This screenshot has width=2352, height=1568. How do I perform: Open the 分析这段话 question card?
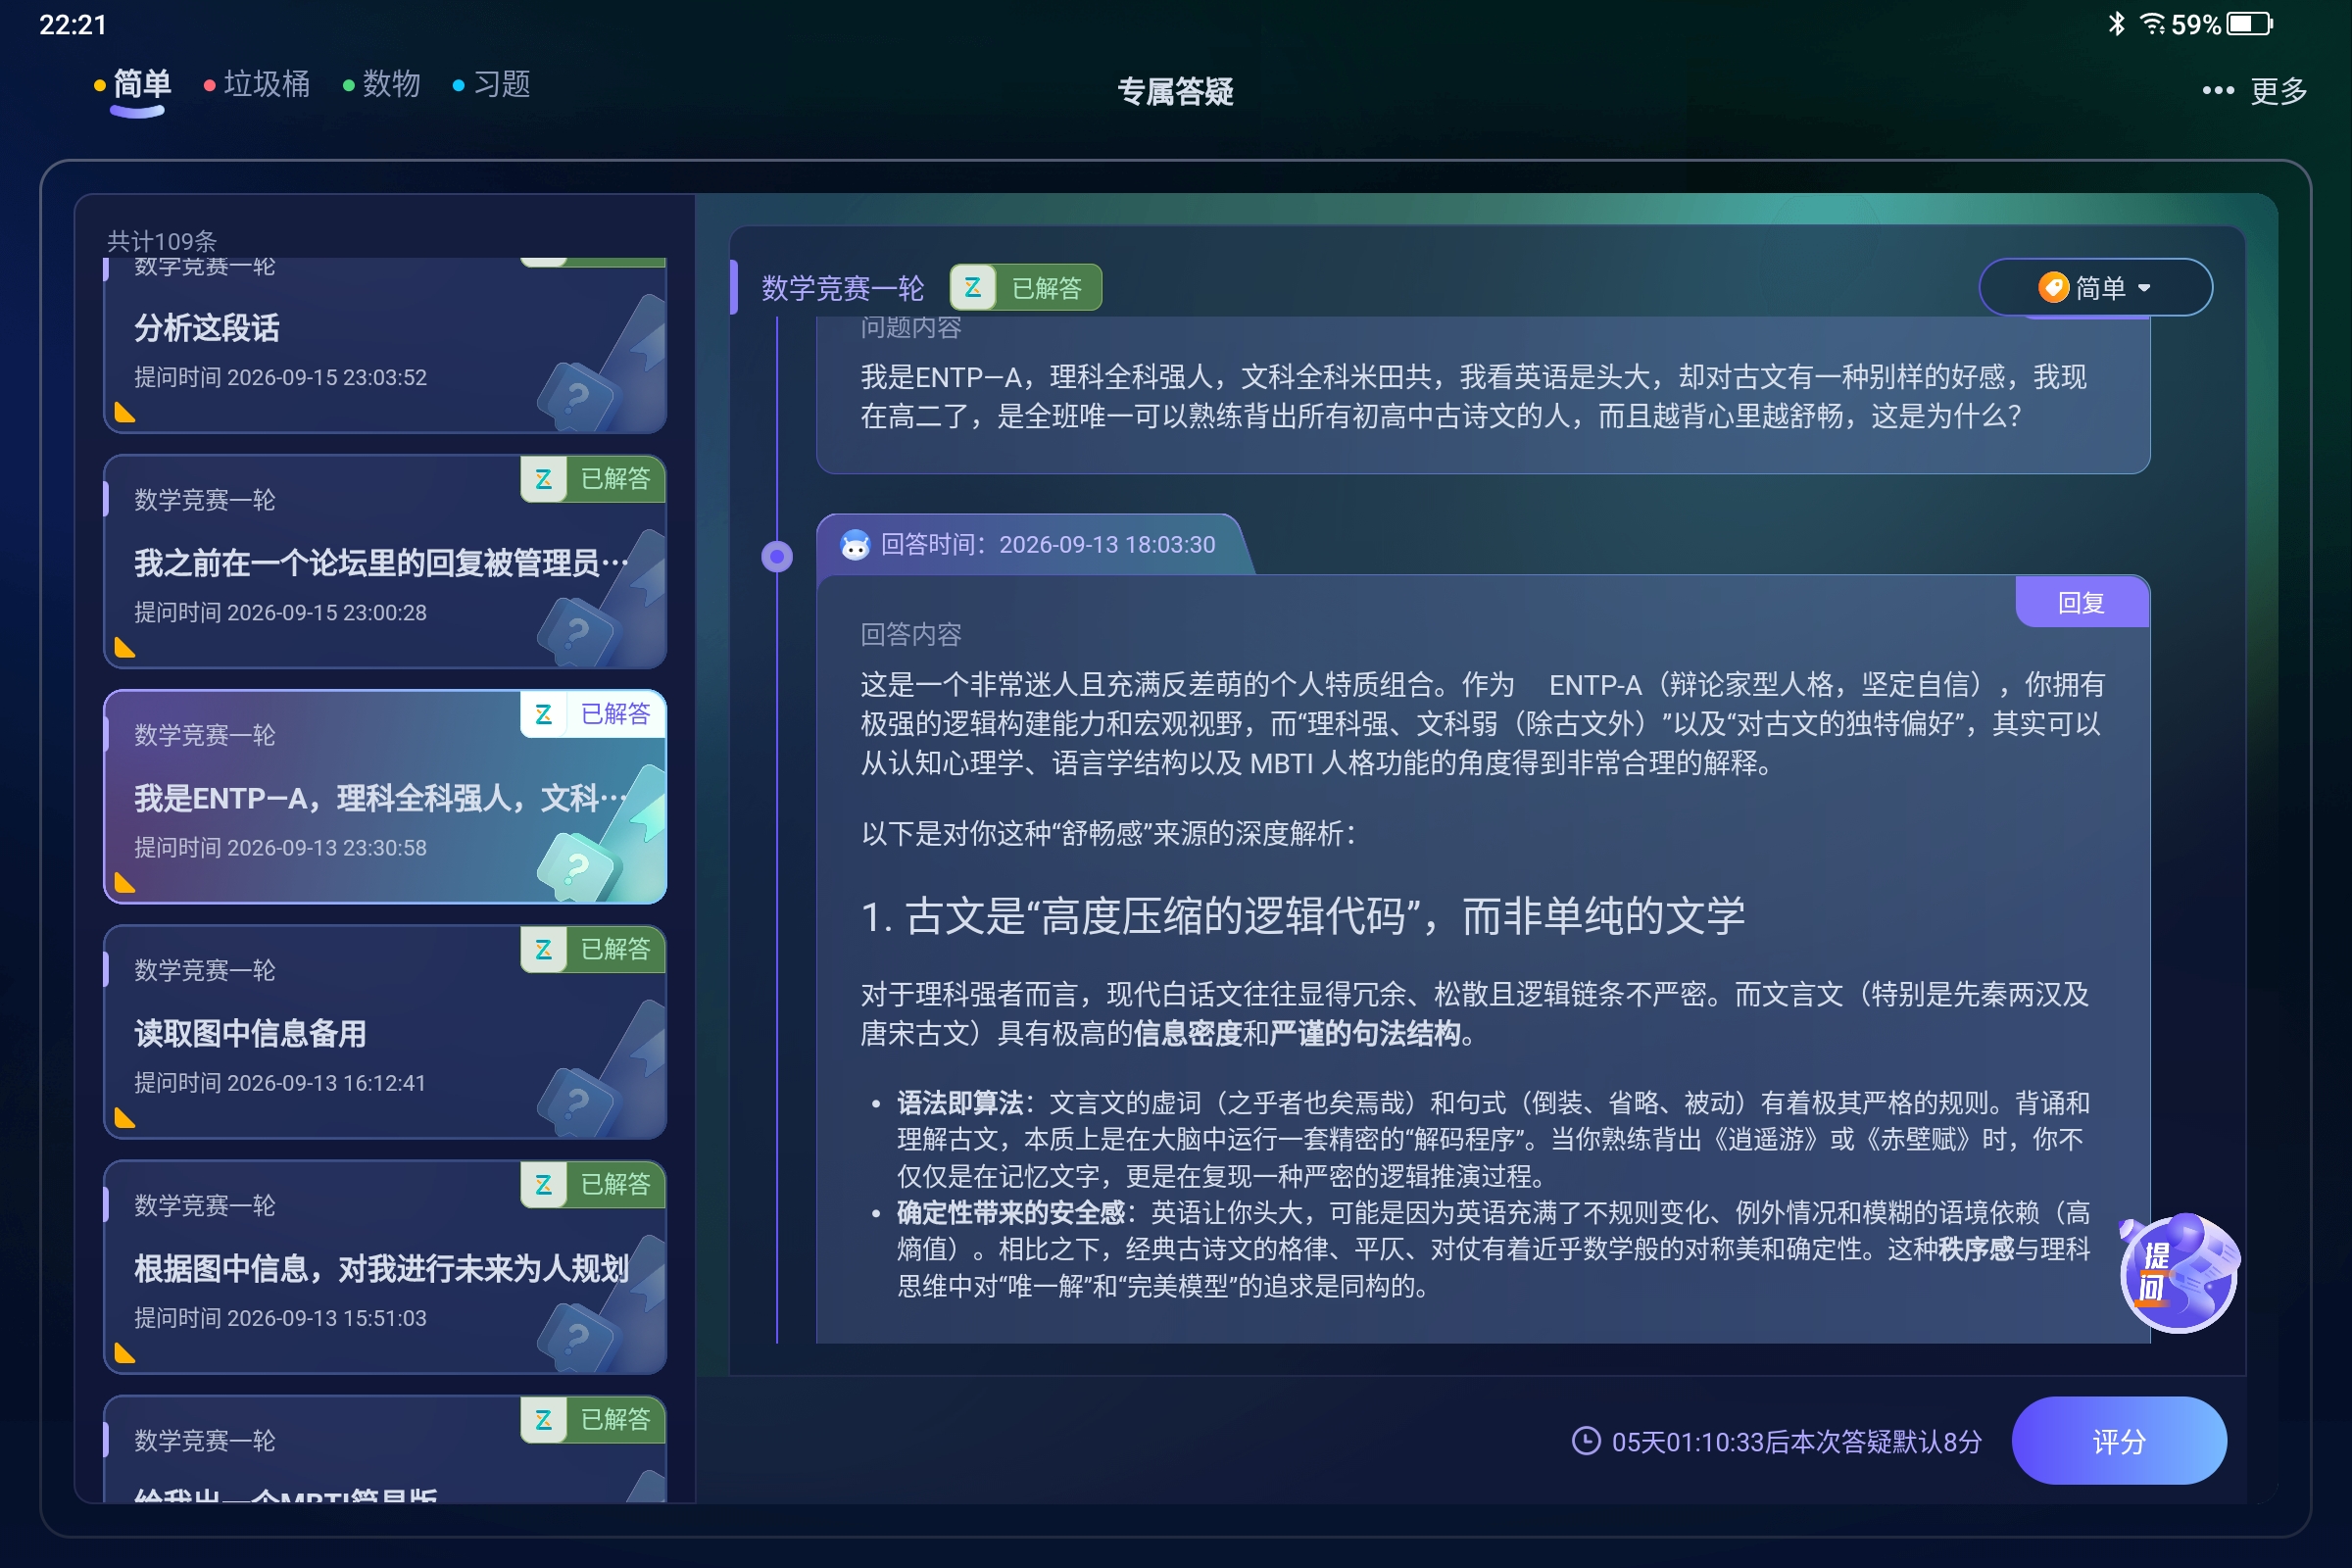(x=385, y=345)
